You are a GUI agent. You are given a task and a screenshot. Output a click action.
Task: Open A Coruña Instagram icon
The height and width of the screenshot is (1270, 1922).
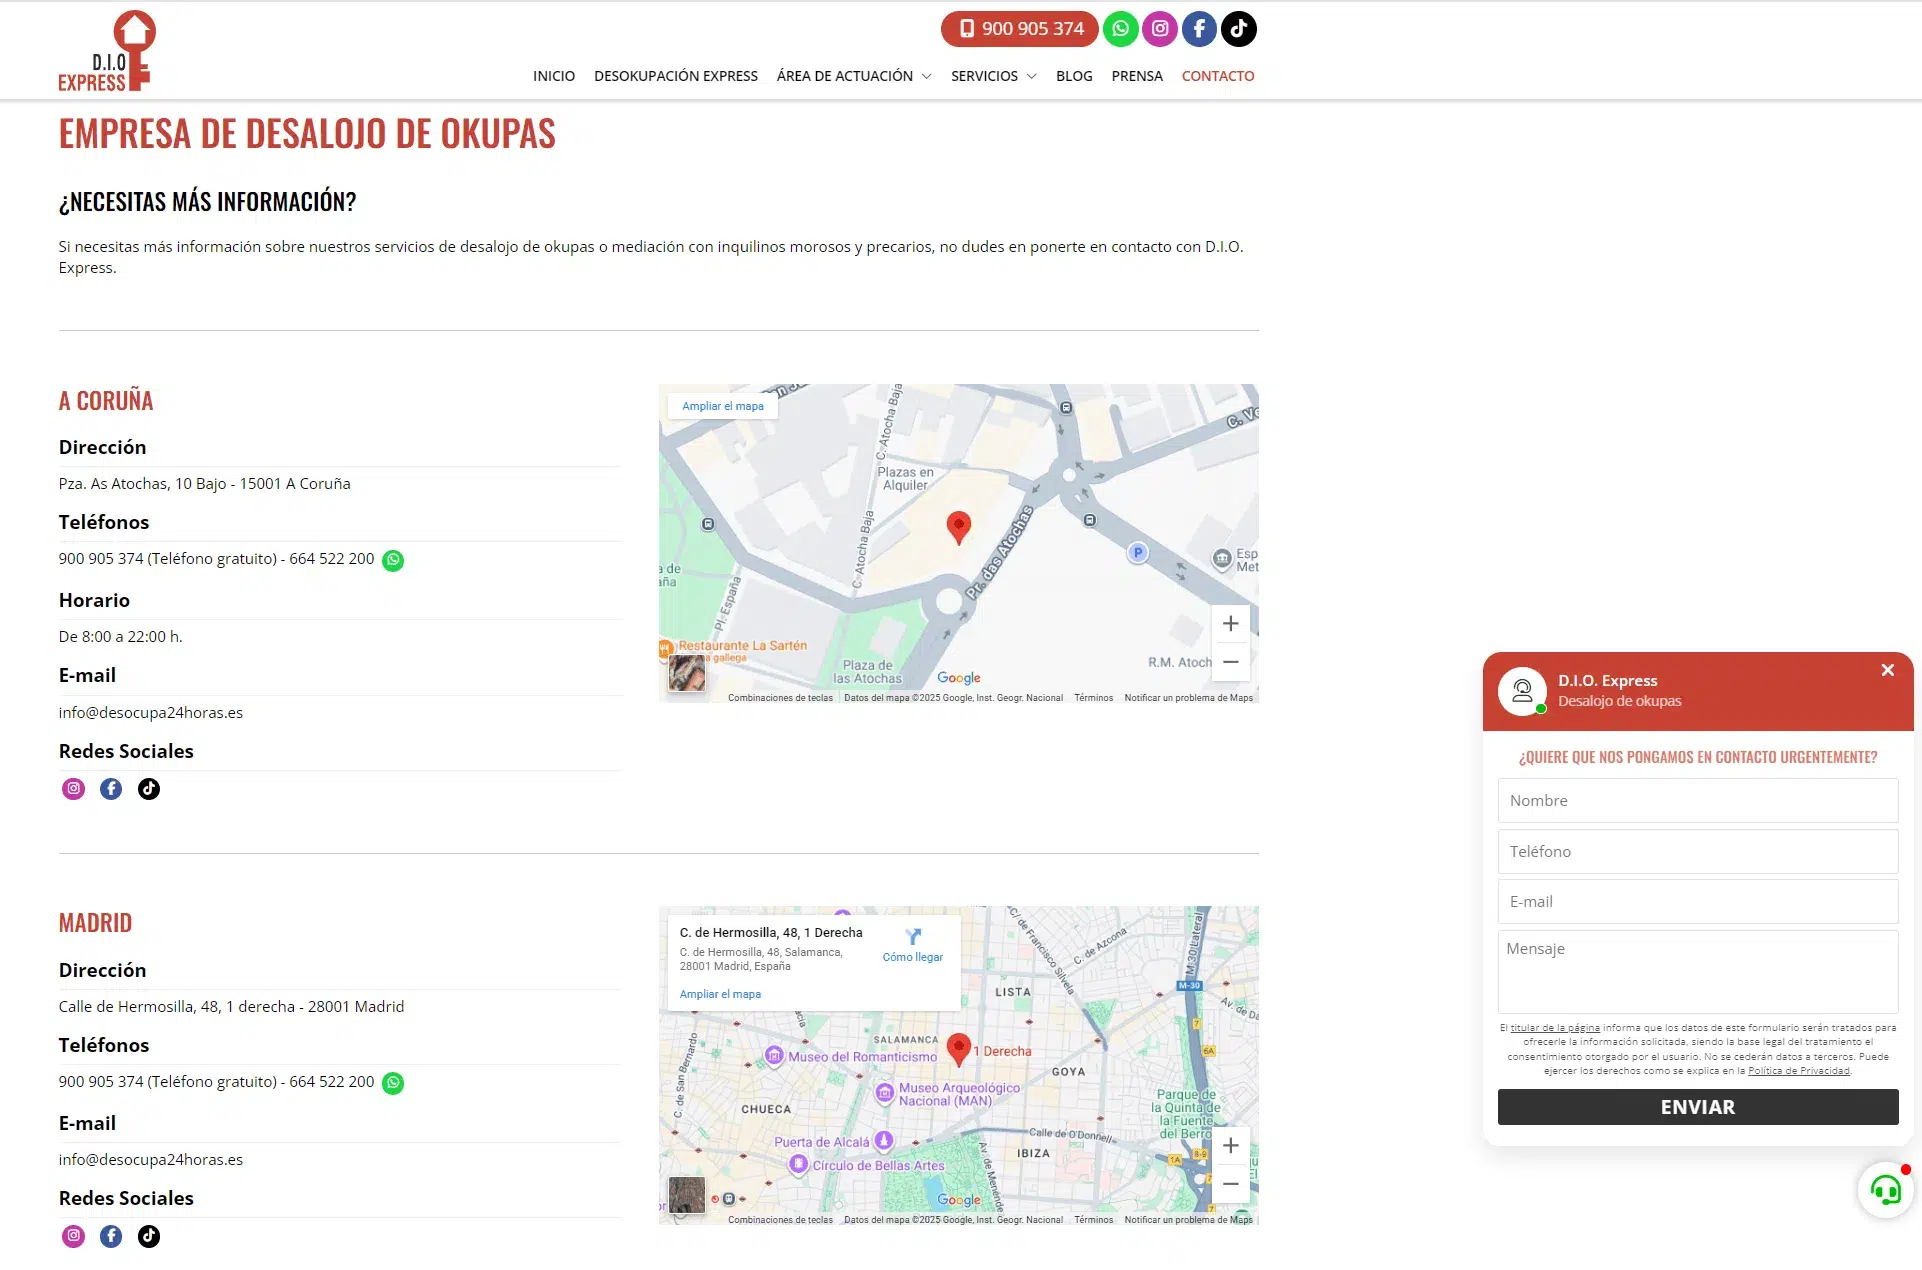(x=74, y=789)
